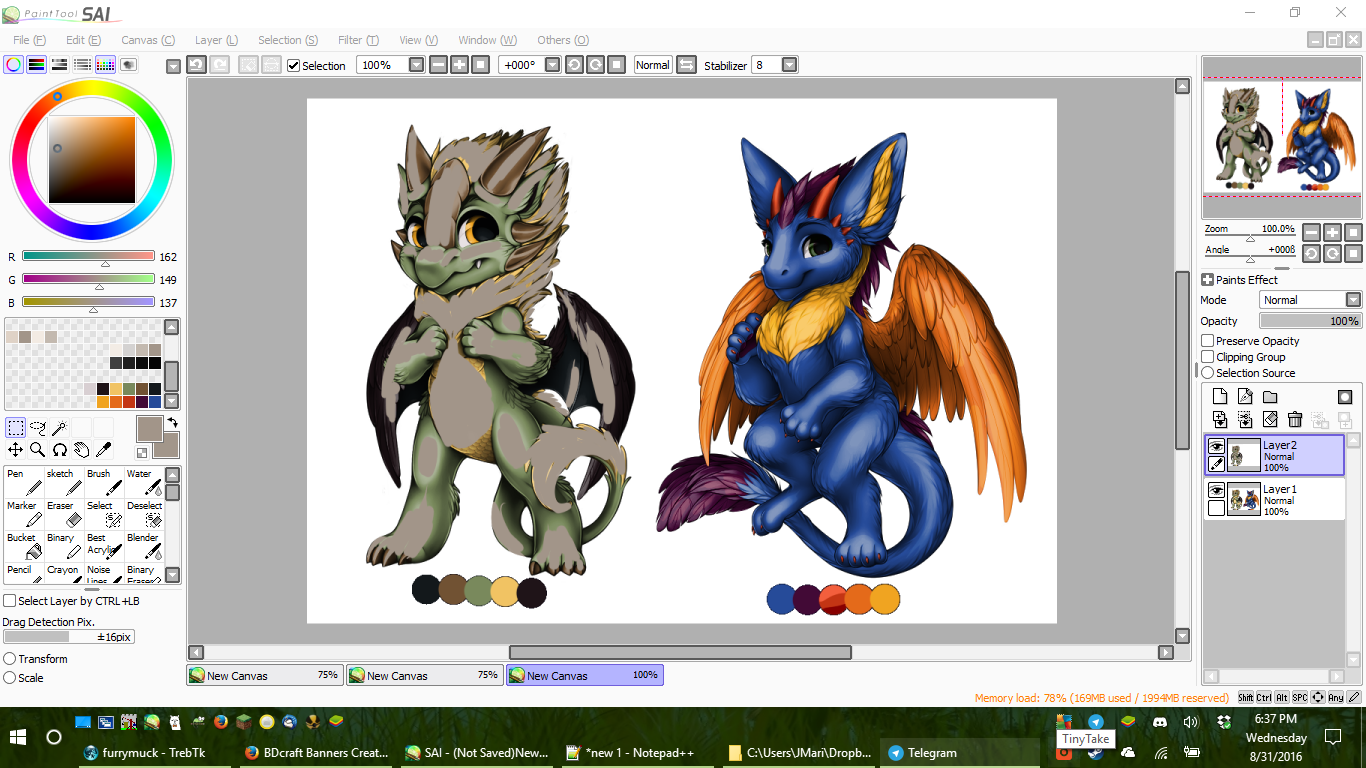Click the Undo arrow in toolbar
1366x768 pixels.
196,65
